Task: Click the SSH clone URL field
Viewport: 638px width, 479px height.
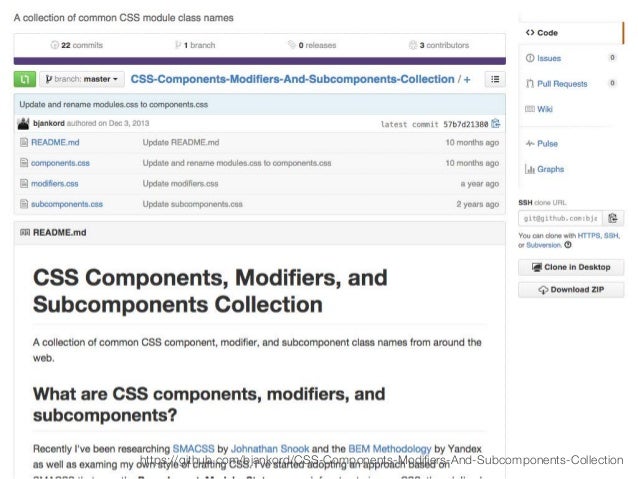Action: [x=560, y=219]
